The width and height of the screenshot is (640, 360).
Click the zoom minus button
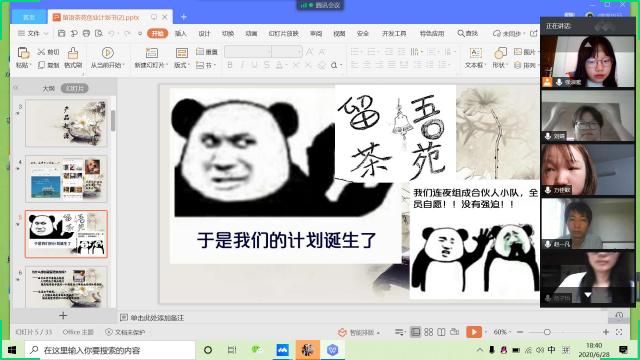pos(520,332)
